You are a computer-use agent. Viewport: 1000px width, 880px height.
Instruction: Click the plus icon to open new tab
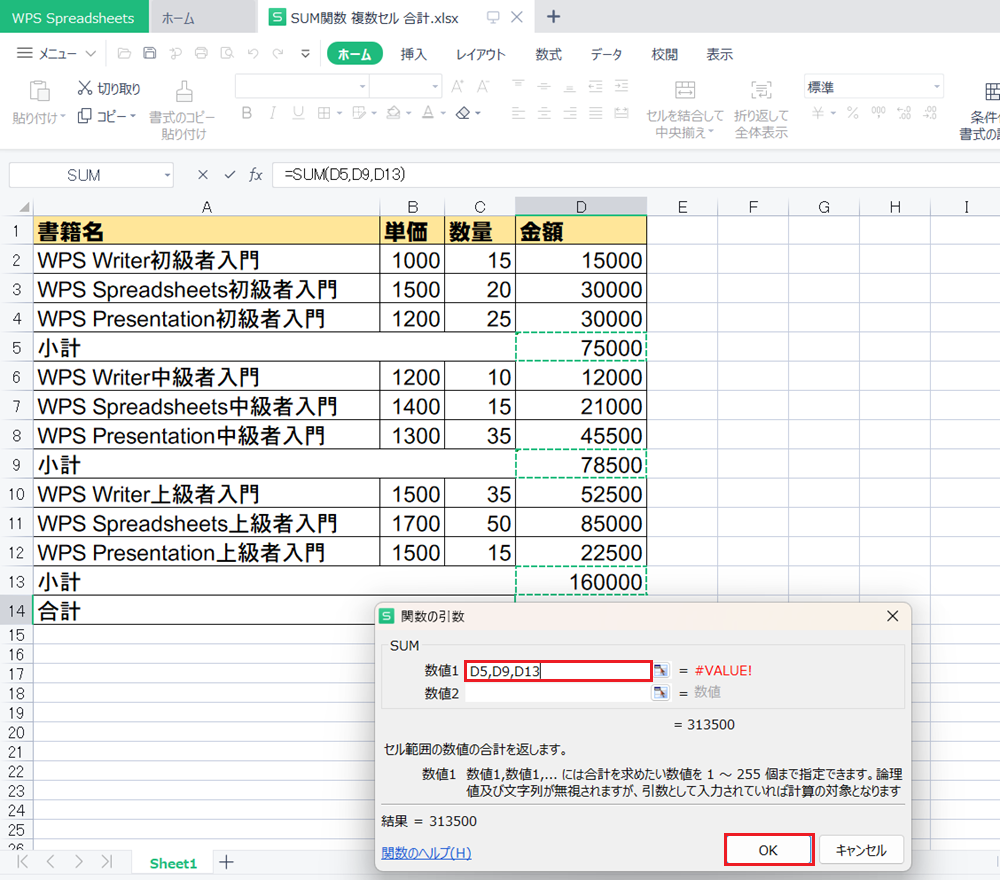click(x=554, y=17)
